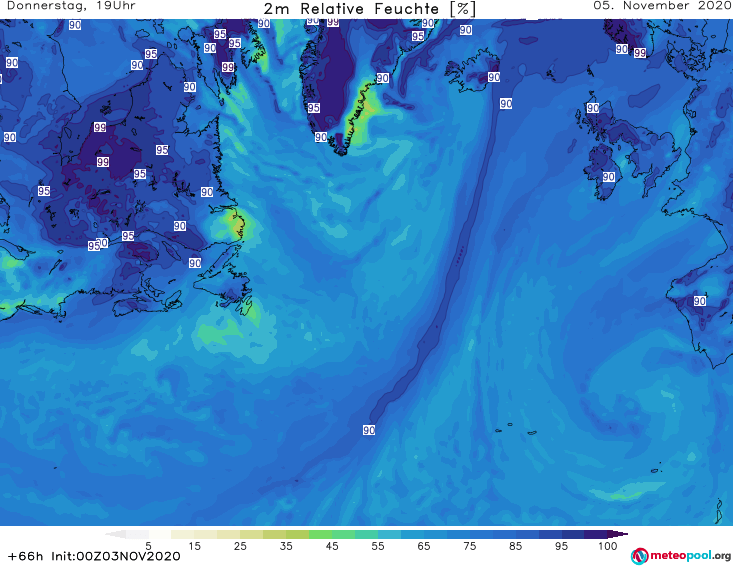Viewport: 733px width, 566px height.
Task: Click the '99' contour label near the Norwegian coast
Action: pyautogui.click(x=640, y=53)
